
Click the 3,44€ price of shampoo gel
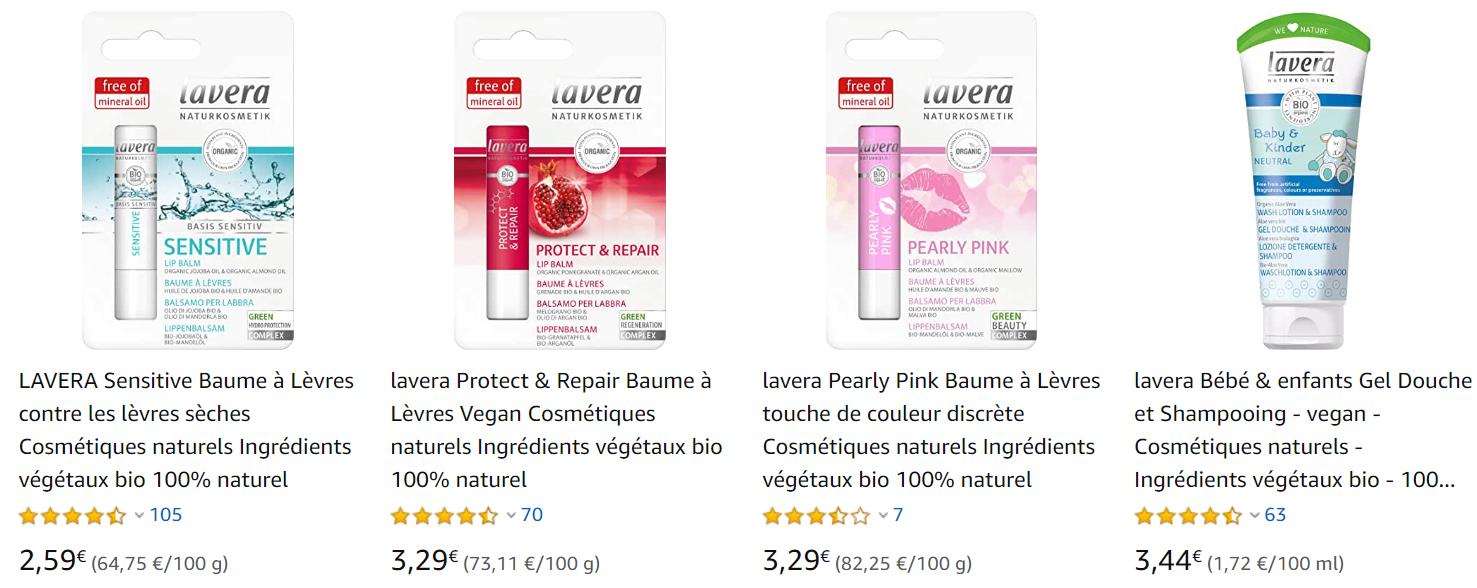(x=1168, y=560)
